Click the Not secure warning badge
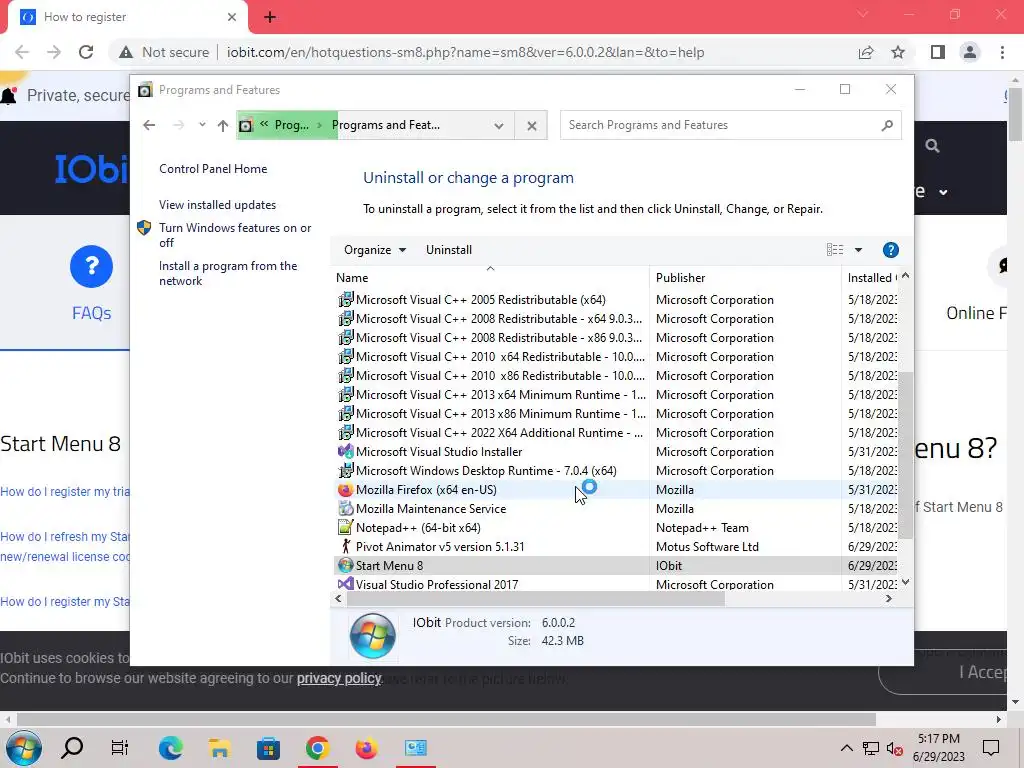The height and width of the screenshot is (768, 1024). pyautogui.click(x=164, y=52)
